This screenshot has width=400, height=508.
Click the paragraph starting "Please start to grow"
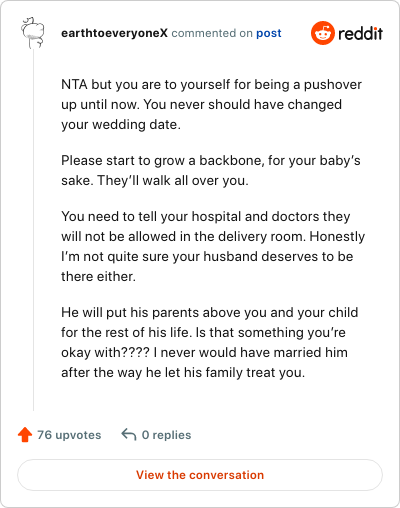(x=211, y=170)
